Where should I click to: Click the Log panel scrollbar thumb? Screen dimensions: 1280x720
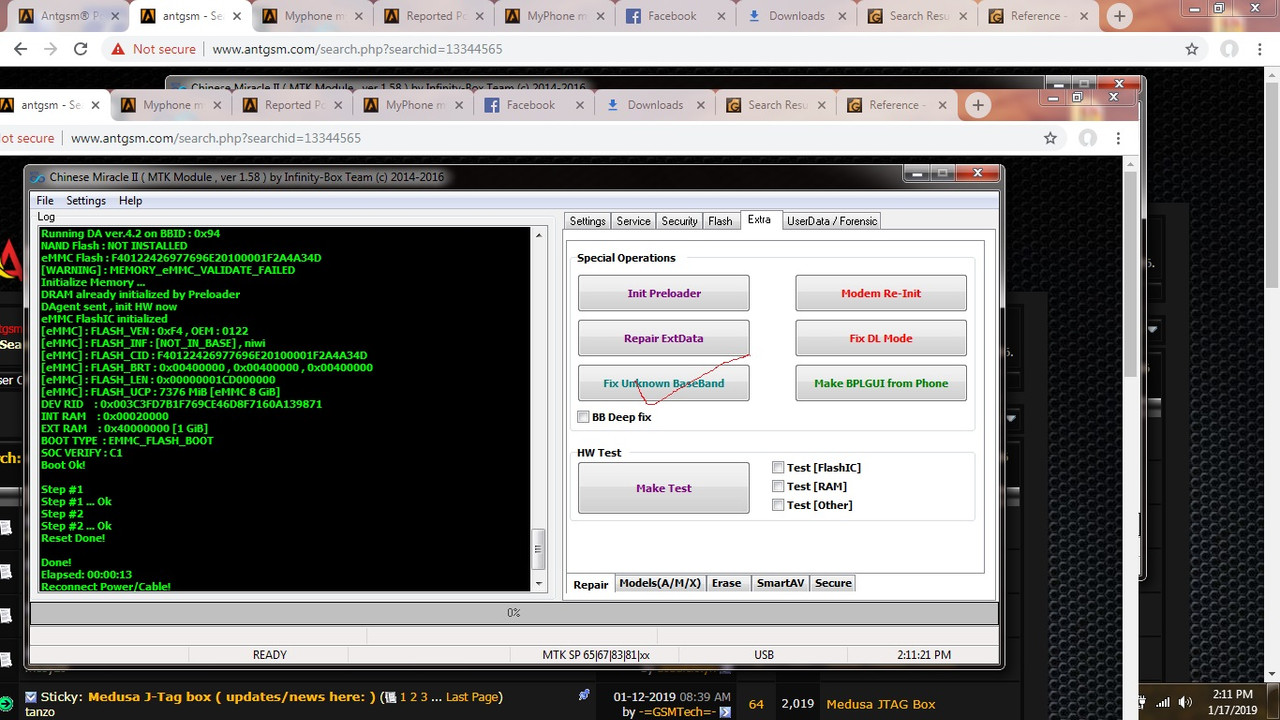539,549
